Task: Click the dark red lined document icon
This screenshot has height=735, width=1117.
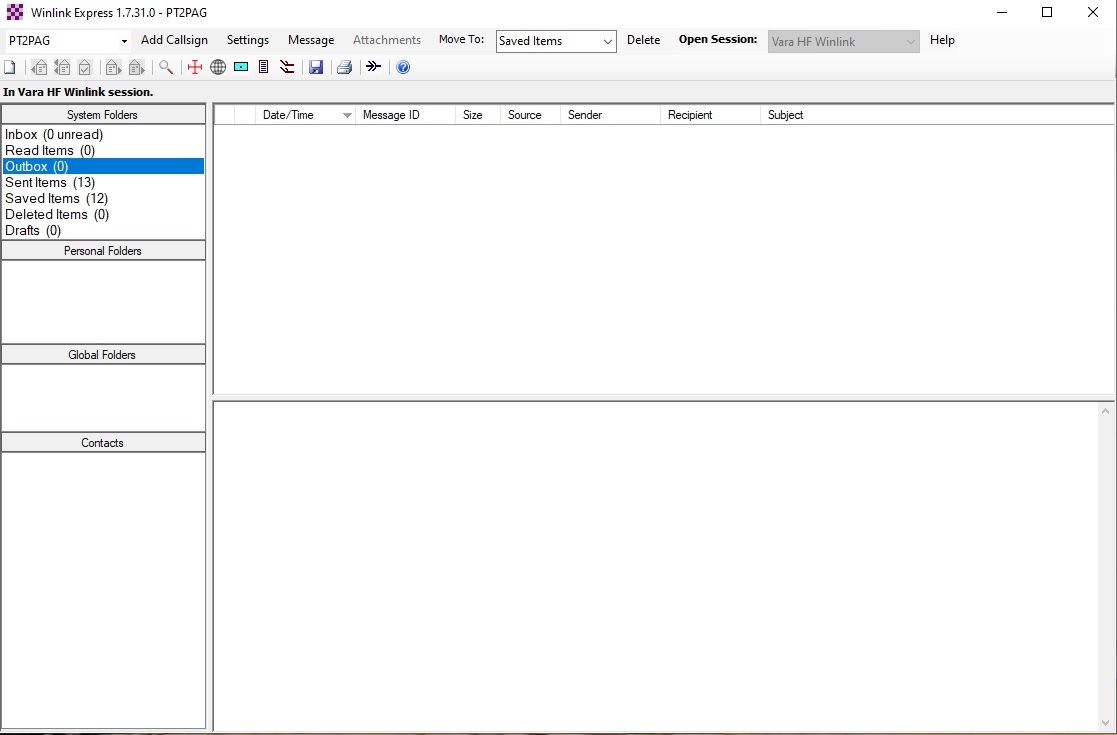Action: click(x=264, y=67)
